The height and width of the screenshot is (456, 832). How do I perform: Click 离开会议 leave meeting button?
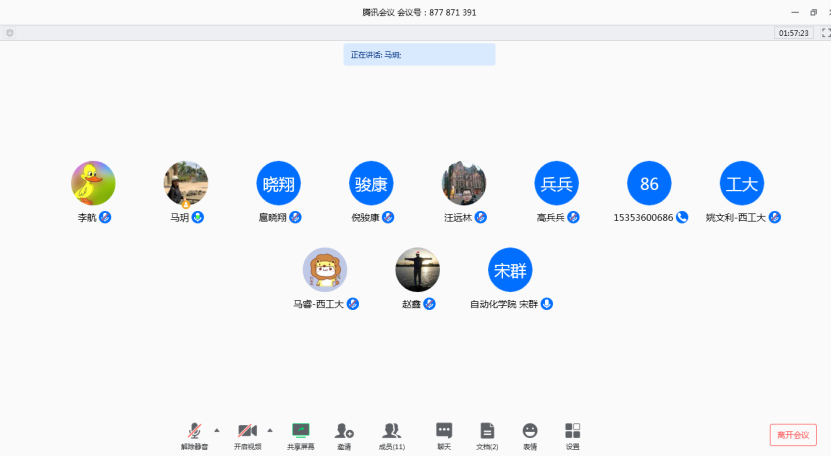point(793,435)
